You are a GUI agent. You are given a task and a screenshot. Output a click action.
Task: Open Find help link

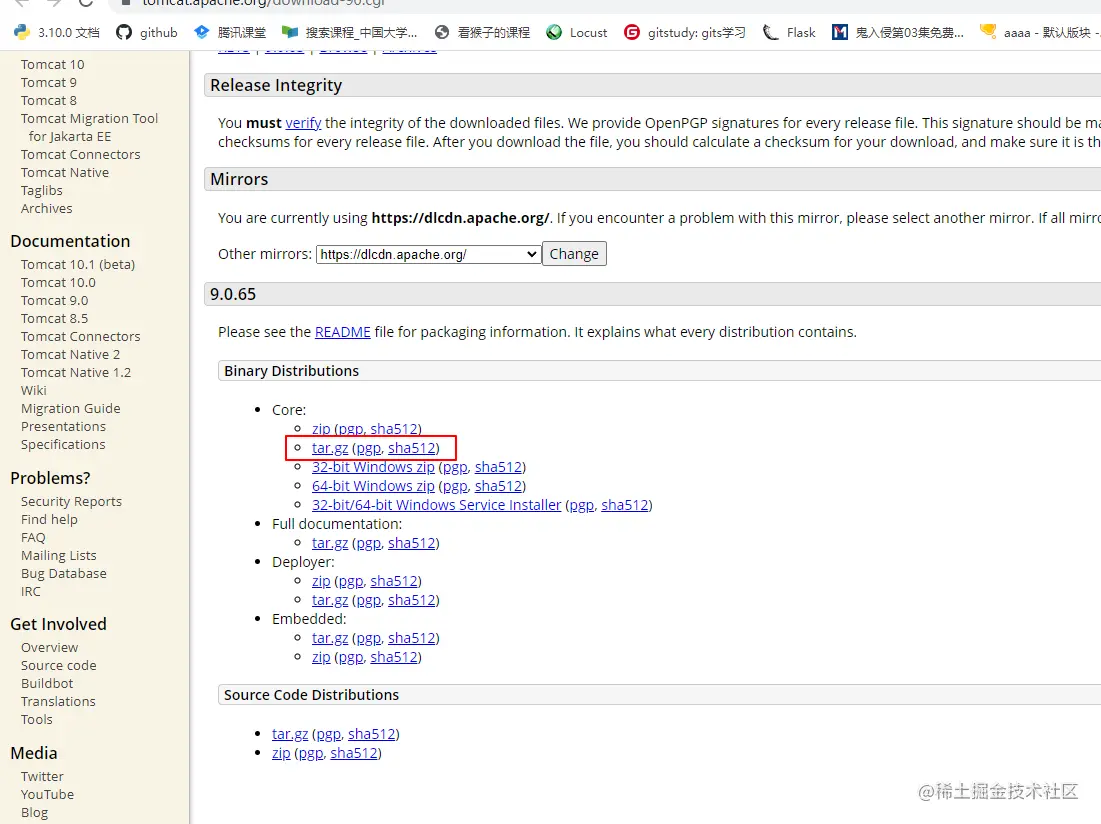pyautogui.click(x=49, y=519)
